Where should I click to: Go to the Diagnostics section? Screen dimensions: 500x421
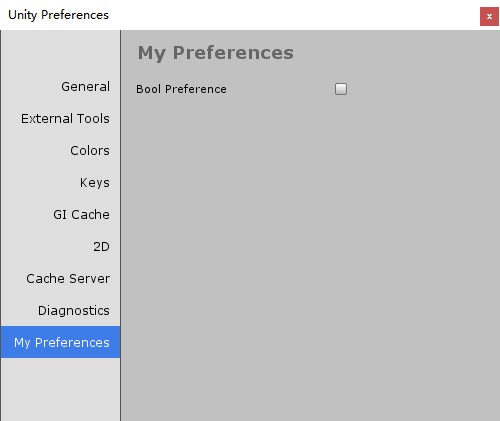[x=60, y=311]
